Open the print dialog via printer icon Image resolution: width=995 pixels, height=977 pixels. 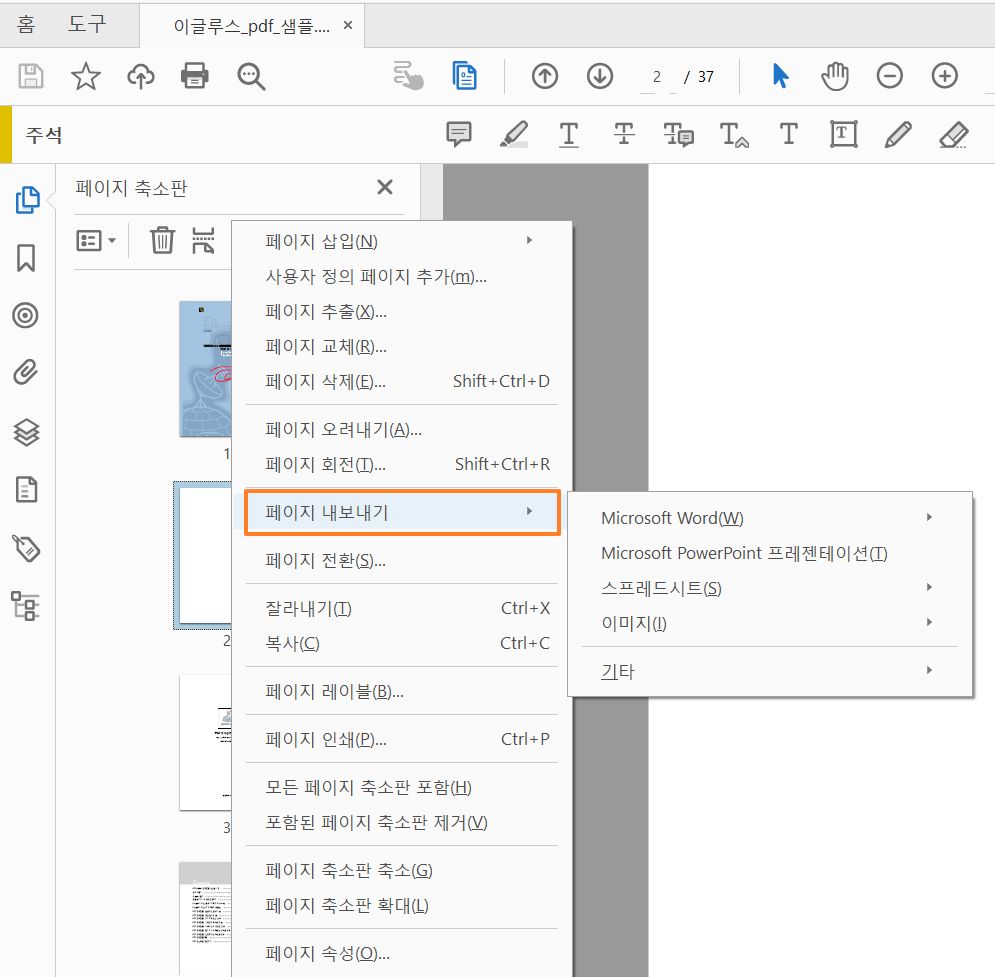(196, 75)
